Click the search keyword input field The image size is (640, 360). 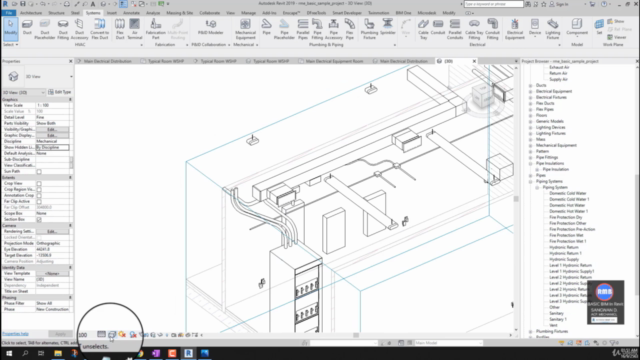[x=493, y=4]
